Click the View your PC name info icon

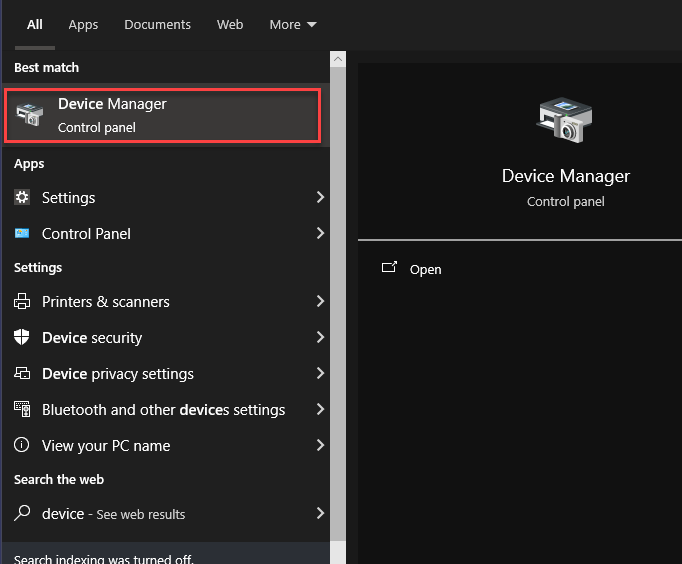22,446
